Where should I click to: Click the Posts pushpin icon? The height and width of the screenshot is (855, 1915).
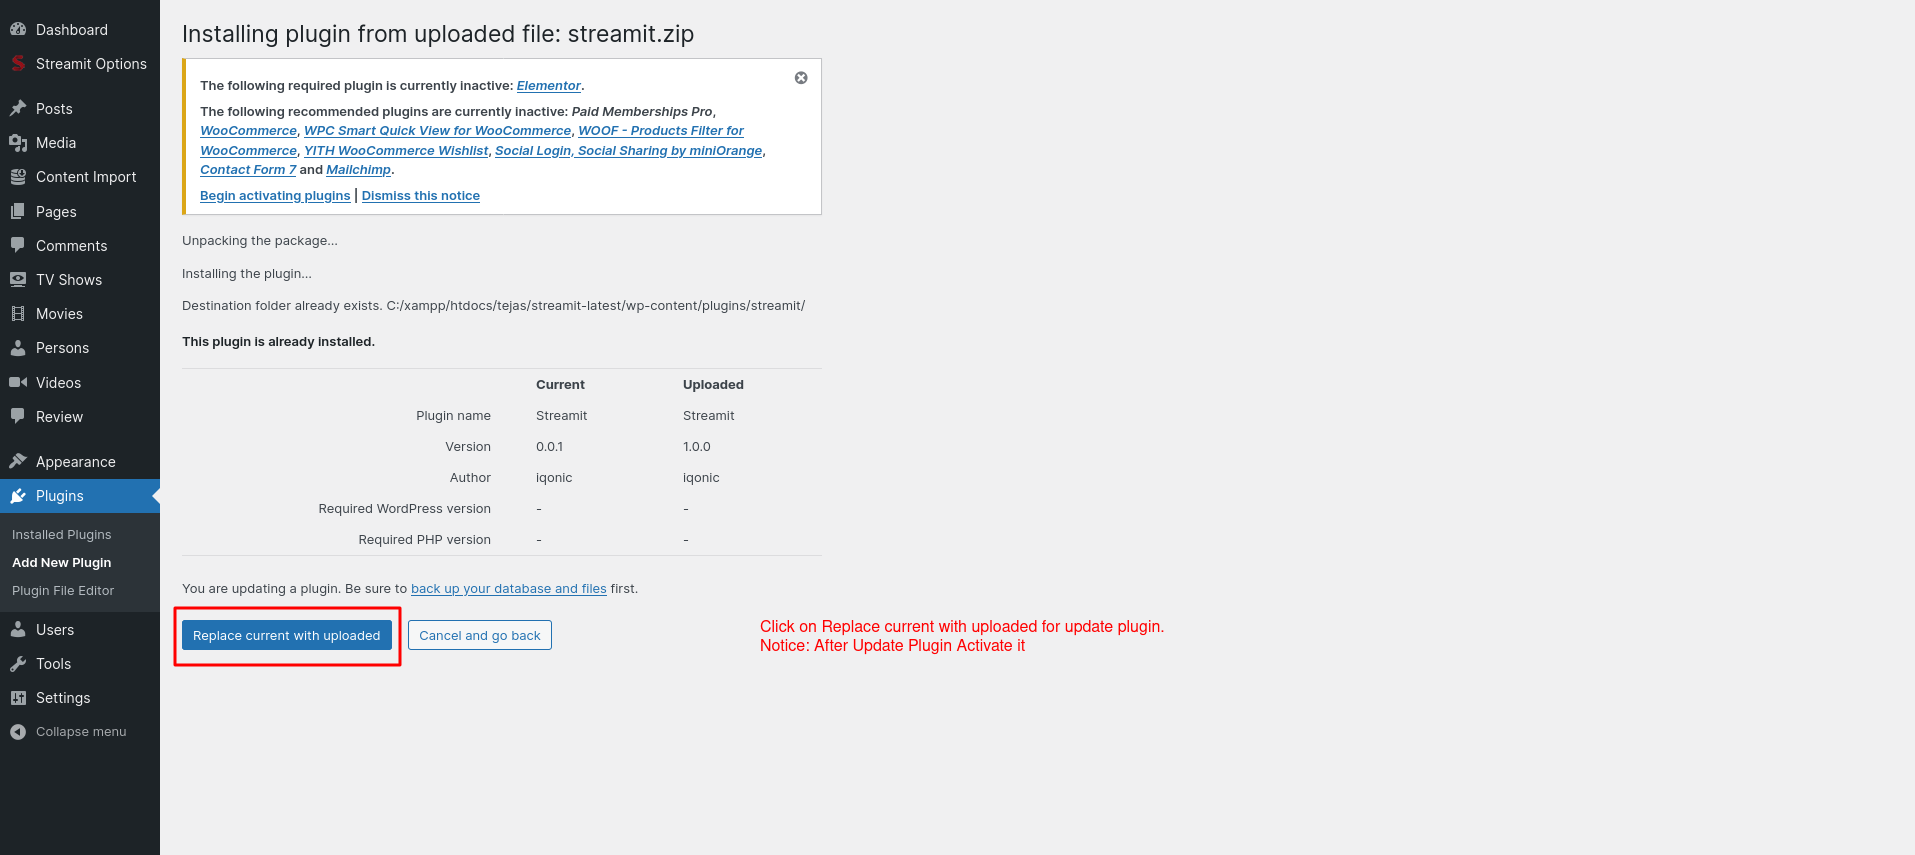coord(18,109)
